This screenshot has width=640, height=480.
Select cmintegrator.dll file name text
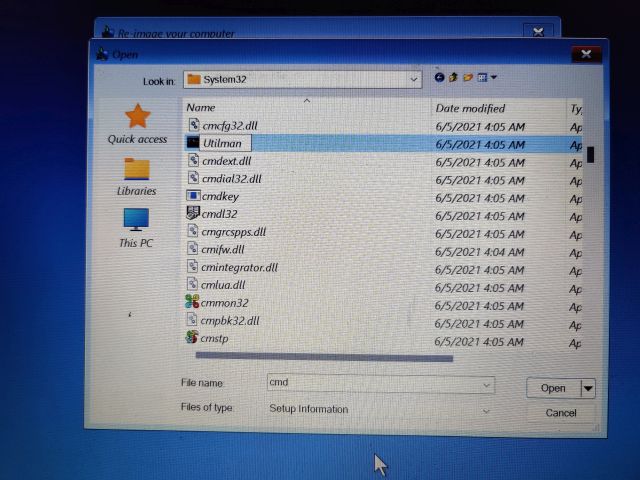pyautogui.click(x=239, y=267)
